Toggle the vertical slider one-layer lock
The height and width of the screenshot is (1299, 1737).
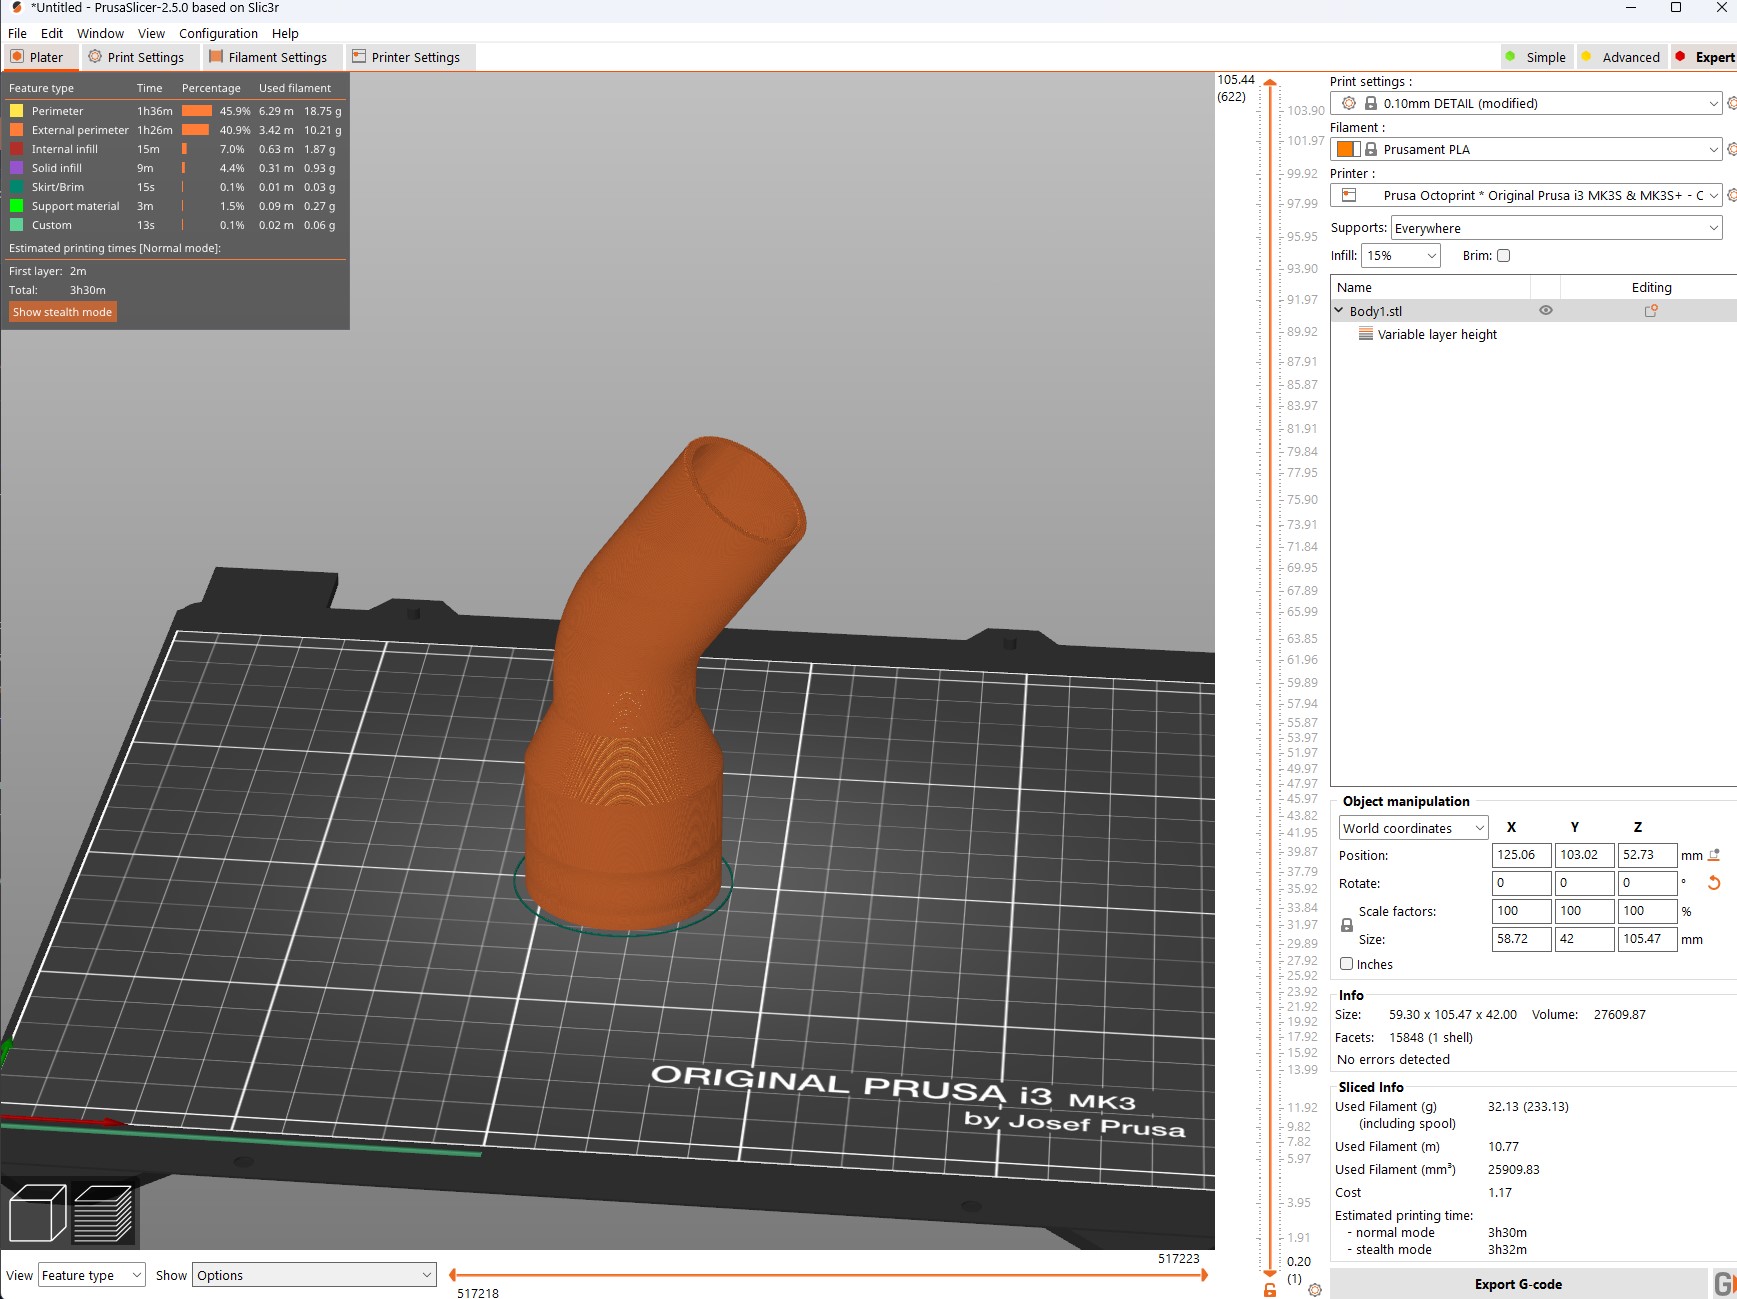1270,1290
